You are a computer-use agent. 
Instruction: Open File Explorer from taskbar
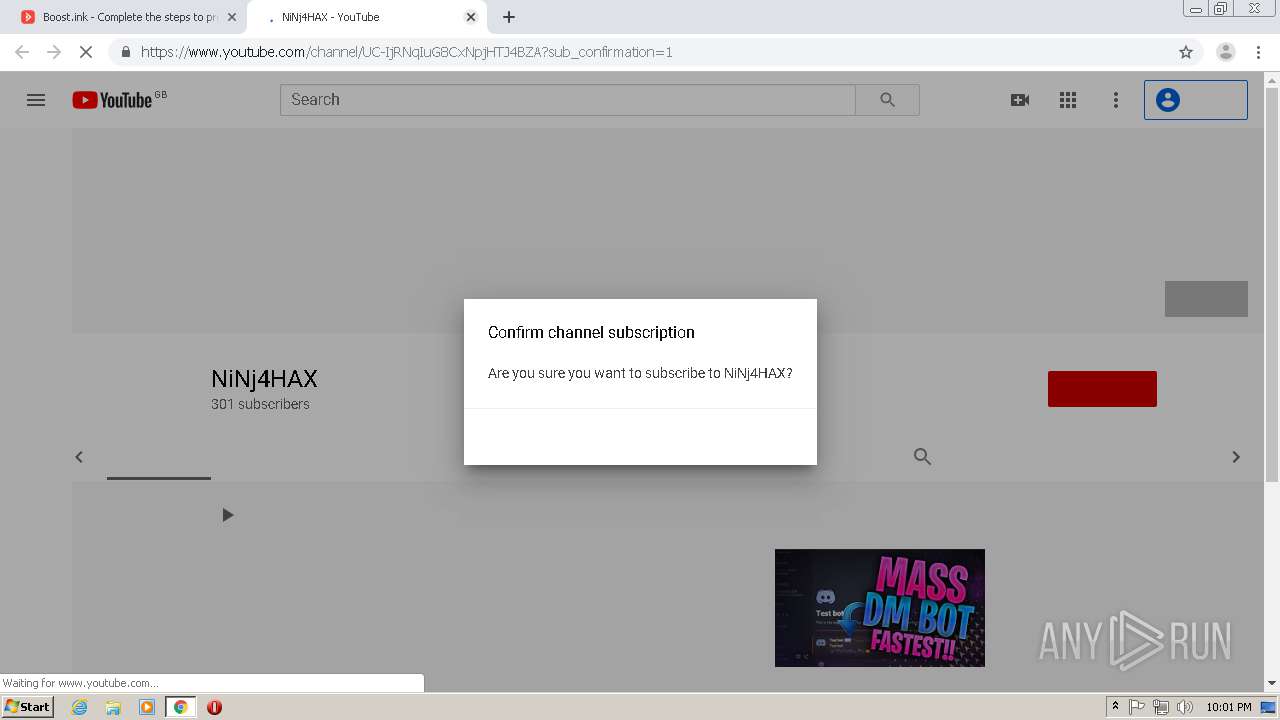pos(113,707)
